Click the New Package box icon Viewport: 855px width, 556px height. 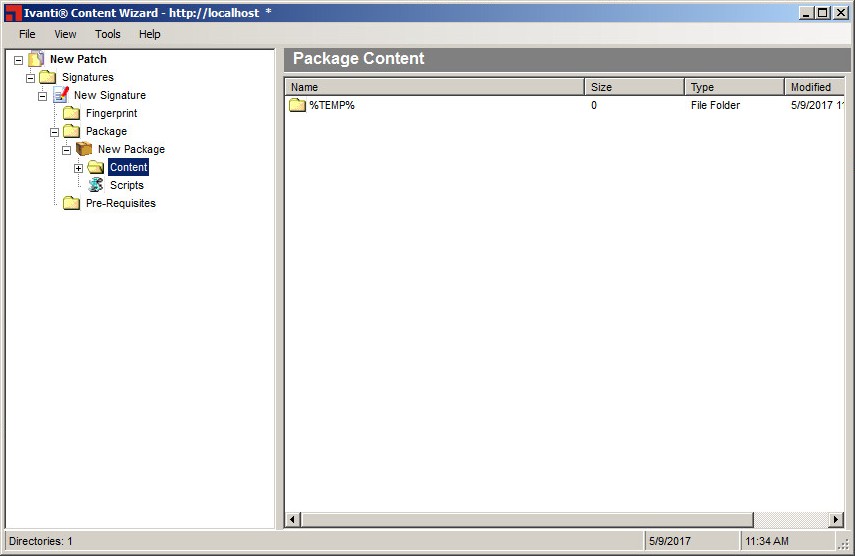[x=84, y=149]
